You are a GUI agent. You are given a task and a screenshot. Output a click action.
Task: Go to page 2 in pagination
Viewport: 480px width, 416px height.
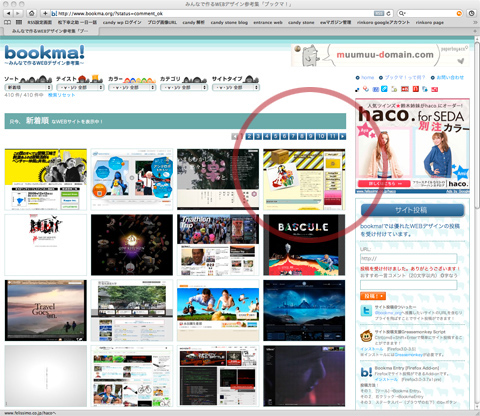pos(249,136)
